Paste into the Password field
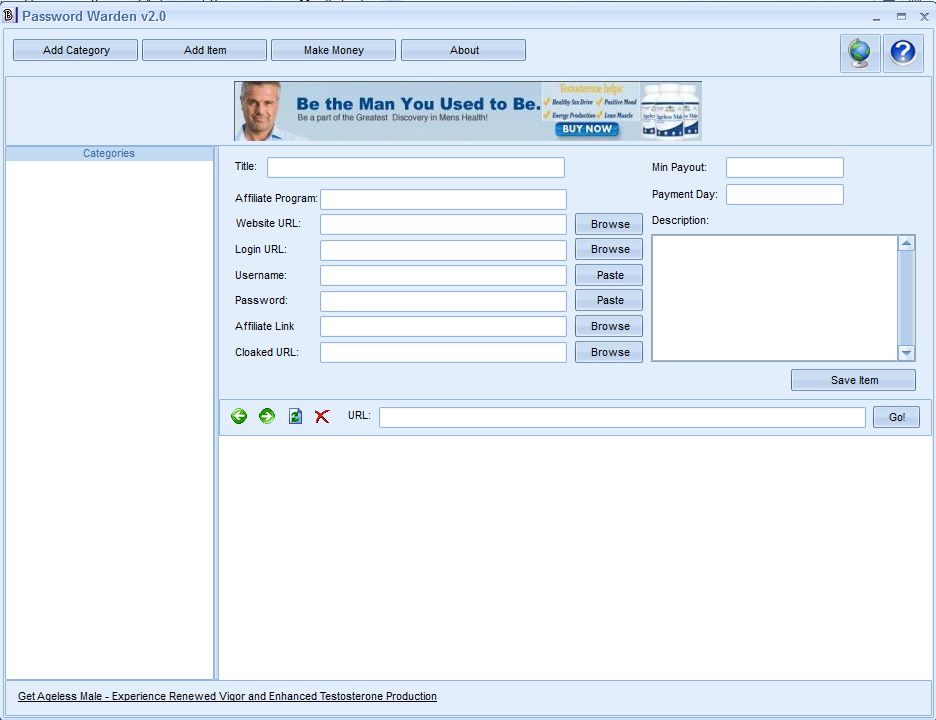 (609, 300)
